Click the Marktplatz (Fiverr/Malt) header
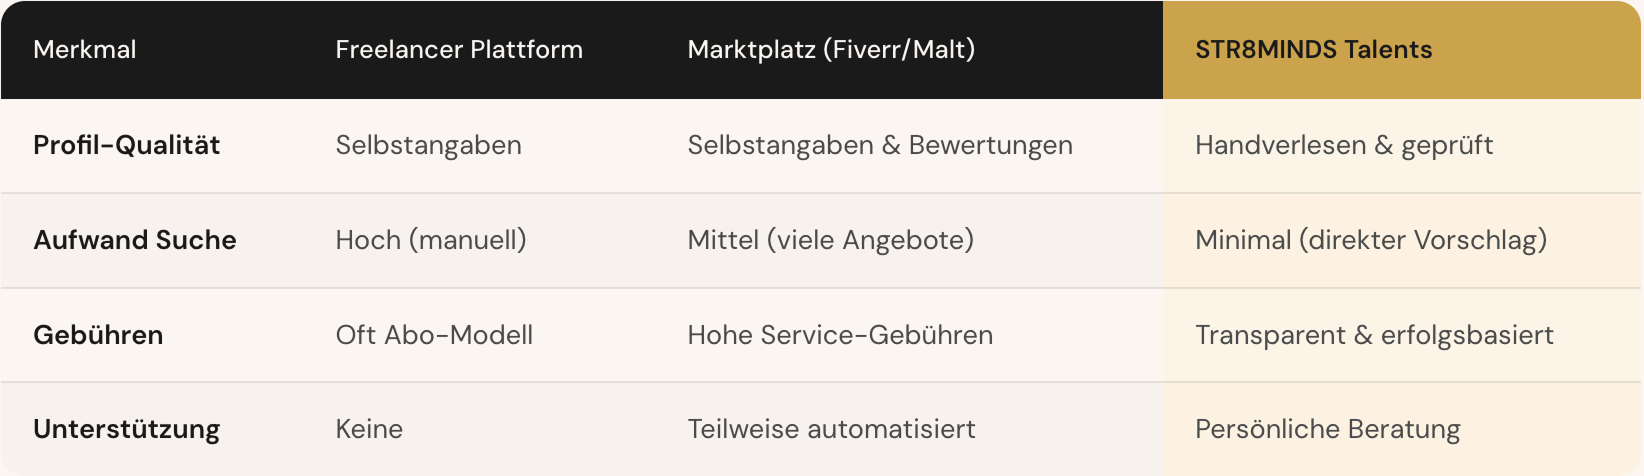The width and height of the screenshot is (1644, 476). (831, 50)
